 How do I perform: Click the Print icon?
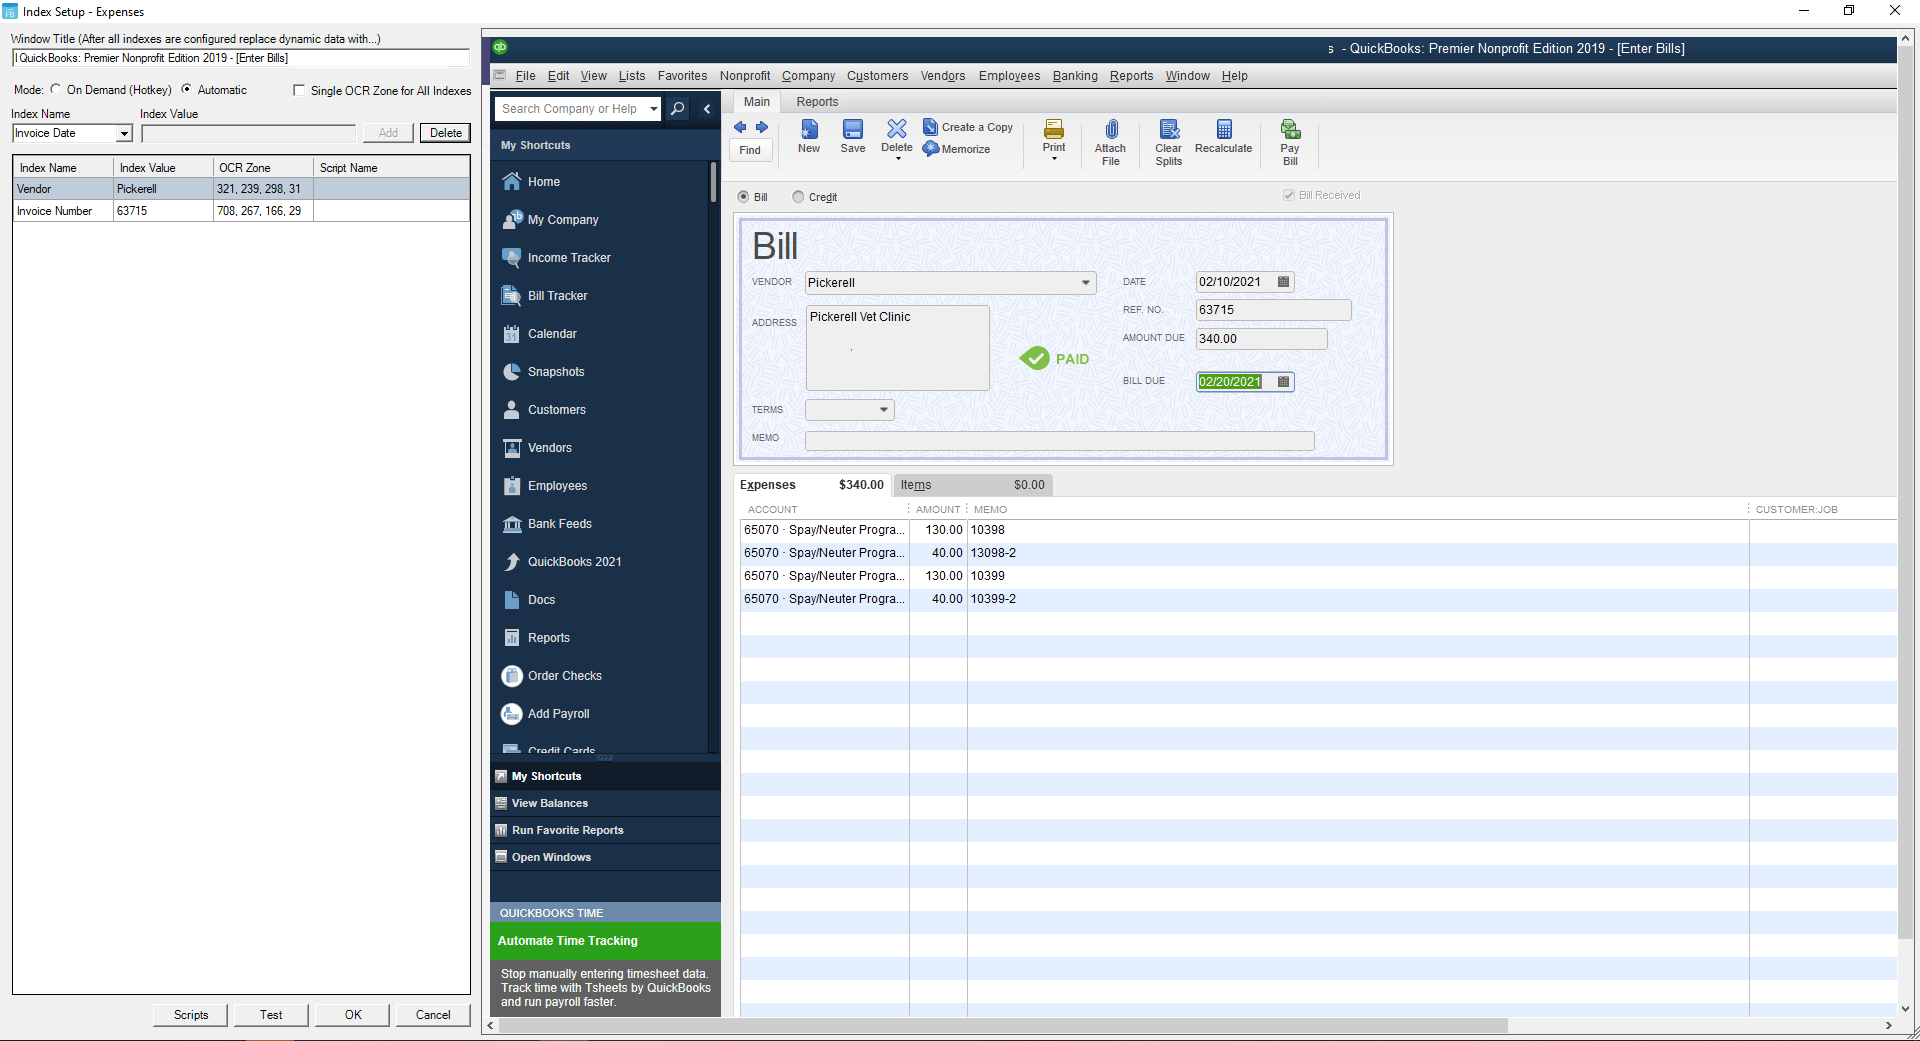tap(1054, 129)
